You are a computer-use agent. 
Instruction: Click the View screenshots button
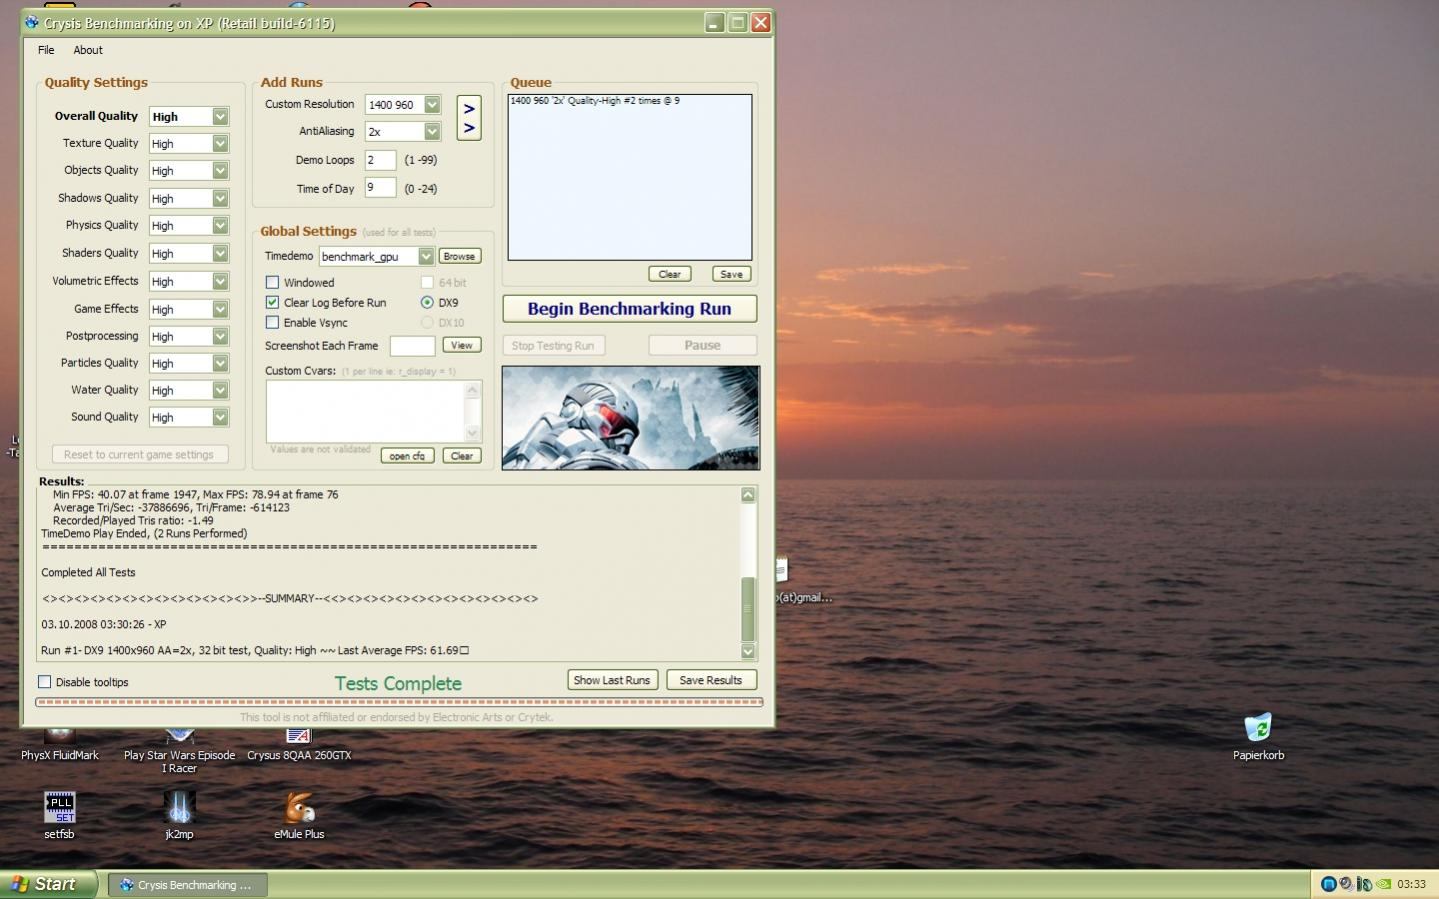[462, 346]
